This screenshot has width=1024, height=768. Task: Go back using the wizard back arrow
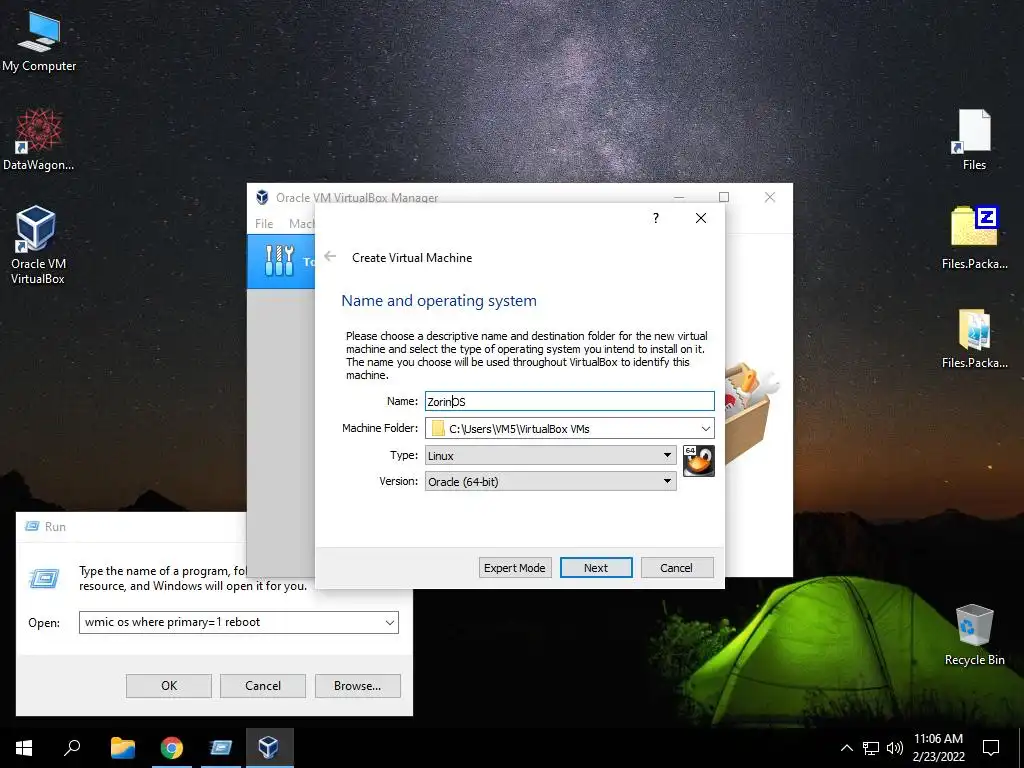coord(330,257)
